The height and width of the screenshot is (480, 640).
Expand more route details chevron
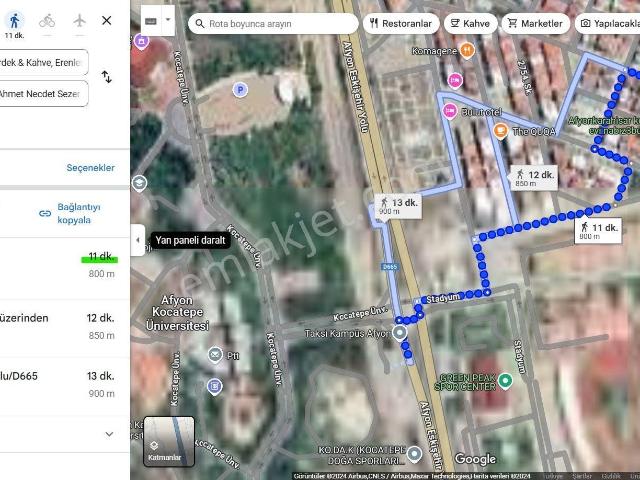pos(109,434)
